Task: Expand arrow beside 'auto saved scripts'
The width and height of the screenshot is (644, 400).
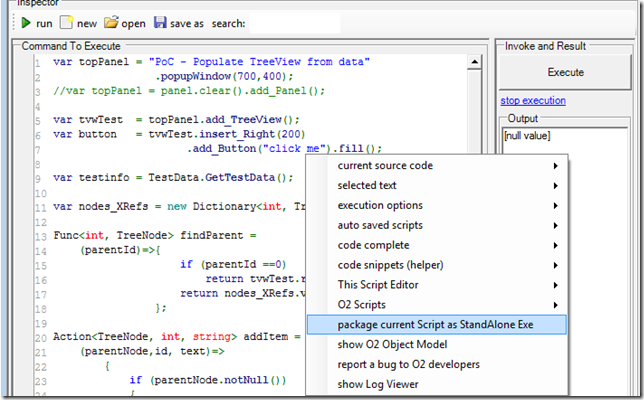Action: point(555,225)
